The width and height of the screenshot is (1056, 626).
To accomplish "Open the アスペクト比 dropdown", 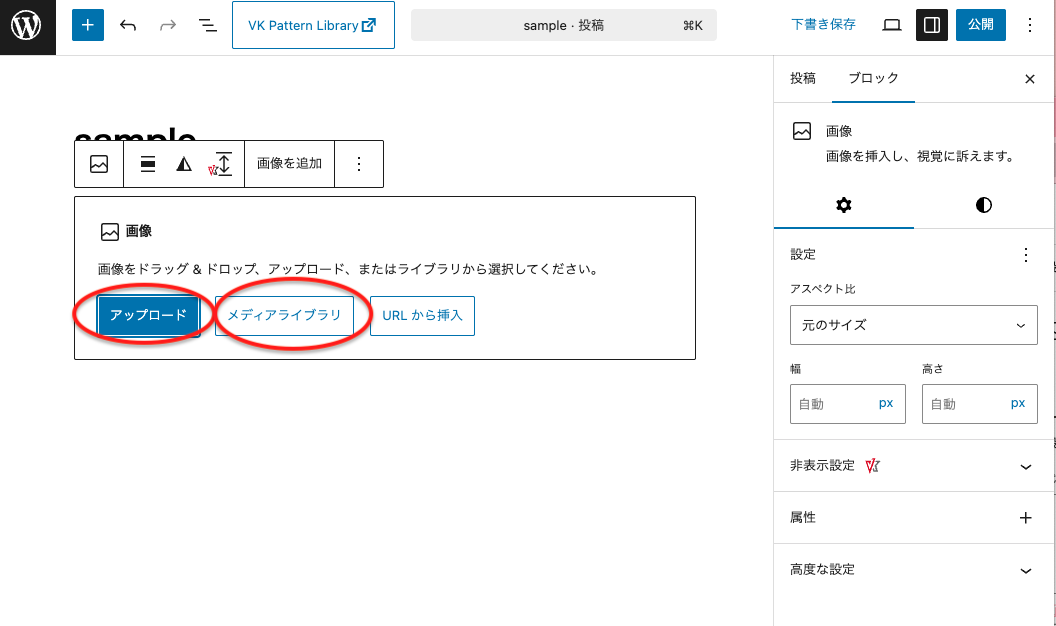I will coord(913,325).
